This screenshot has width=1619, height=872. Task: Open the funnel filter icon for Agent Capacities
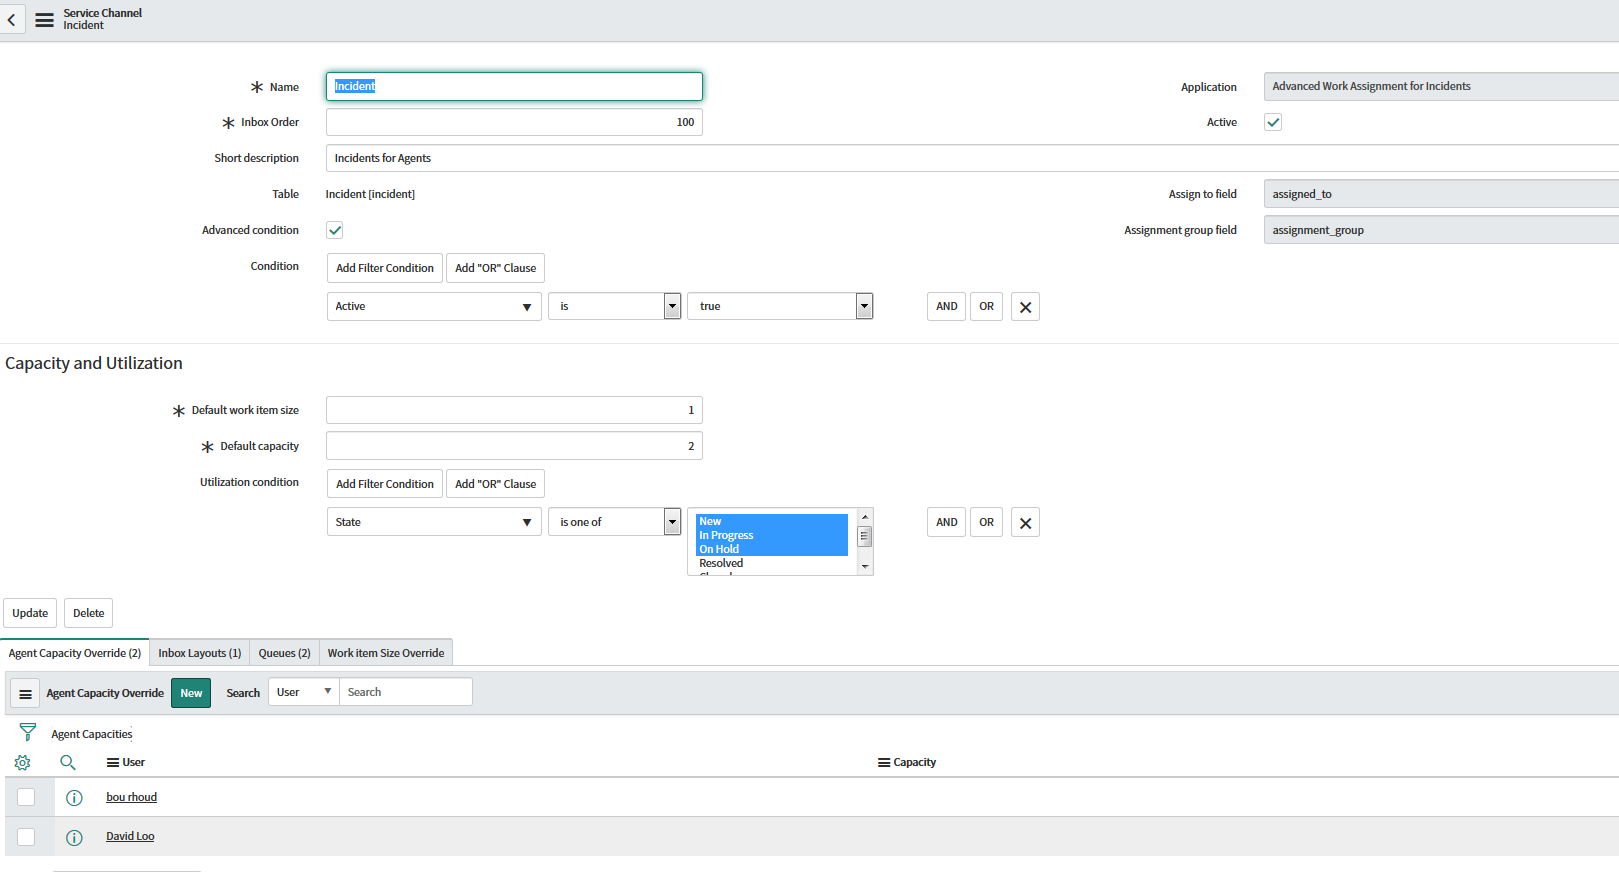point(28,732)
